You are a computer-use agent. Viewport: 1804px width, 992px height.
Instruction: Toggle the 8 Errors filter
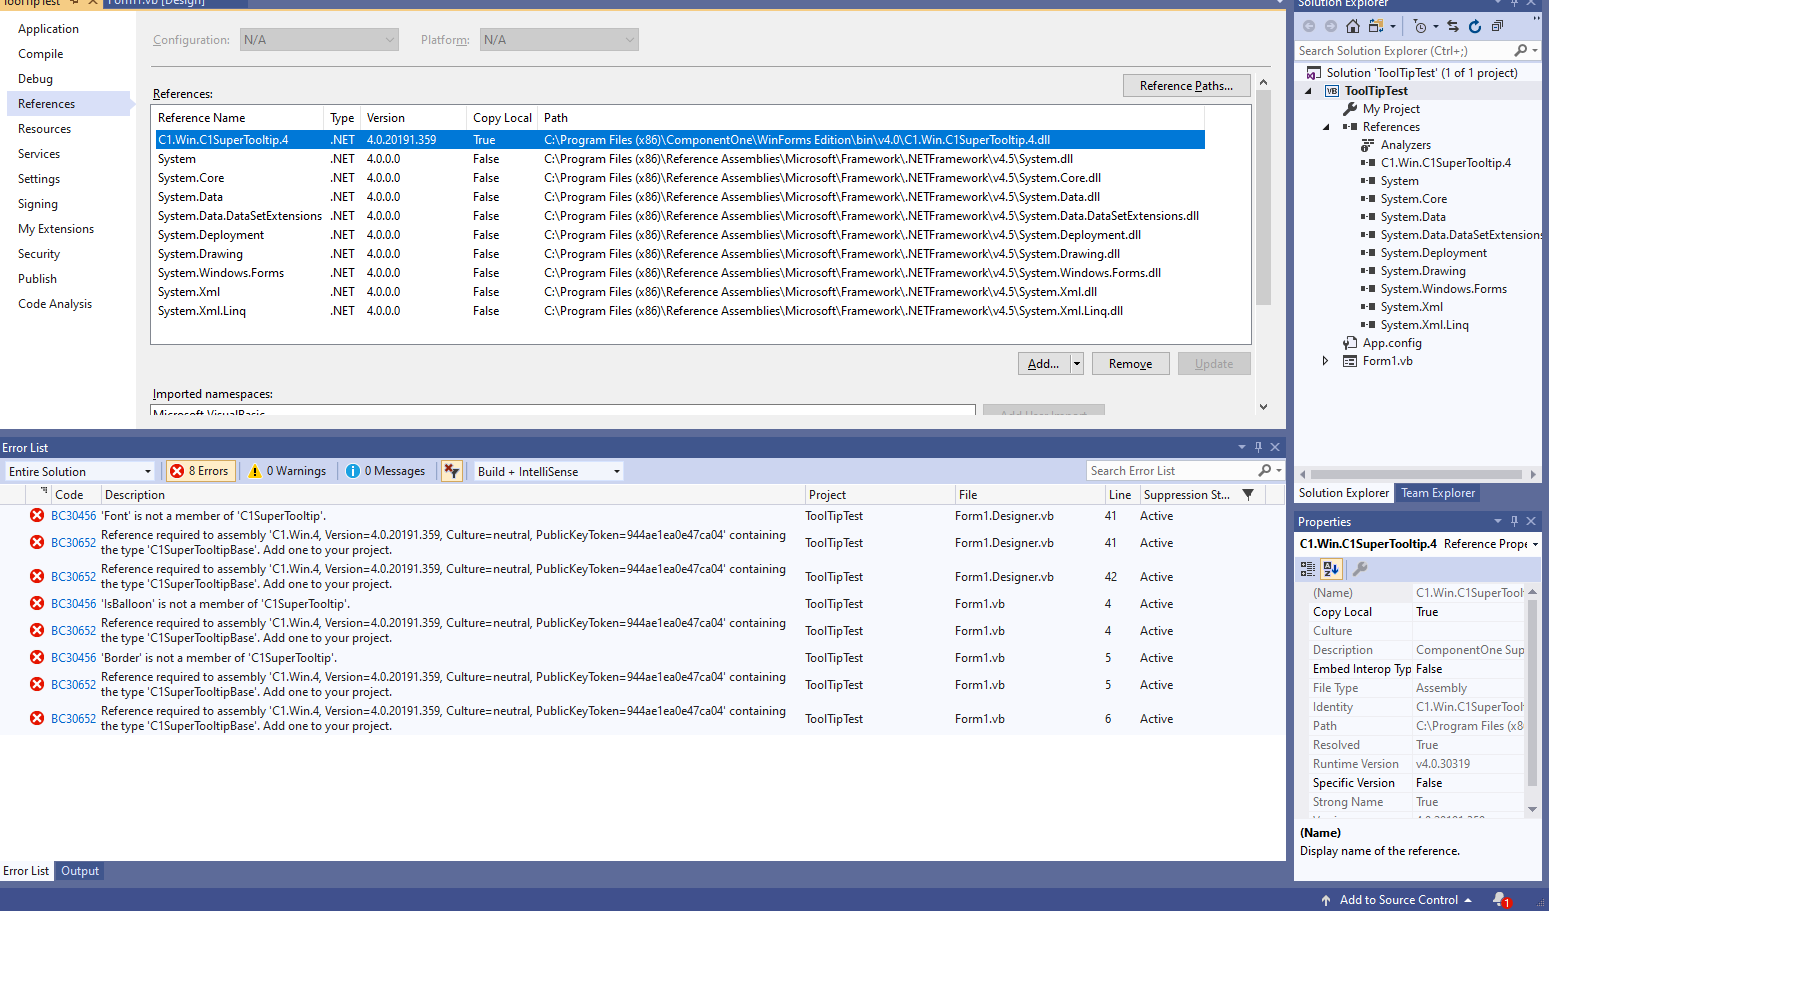(200, 471)
